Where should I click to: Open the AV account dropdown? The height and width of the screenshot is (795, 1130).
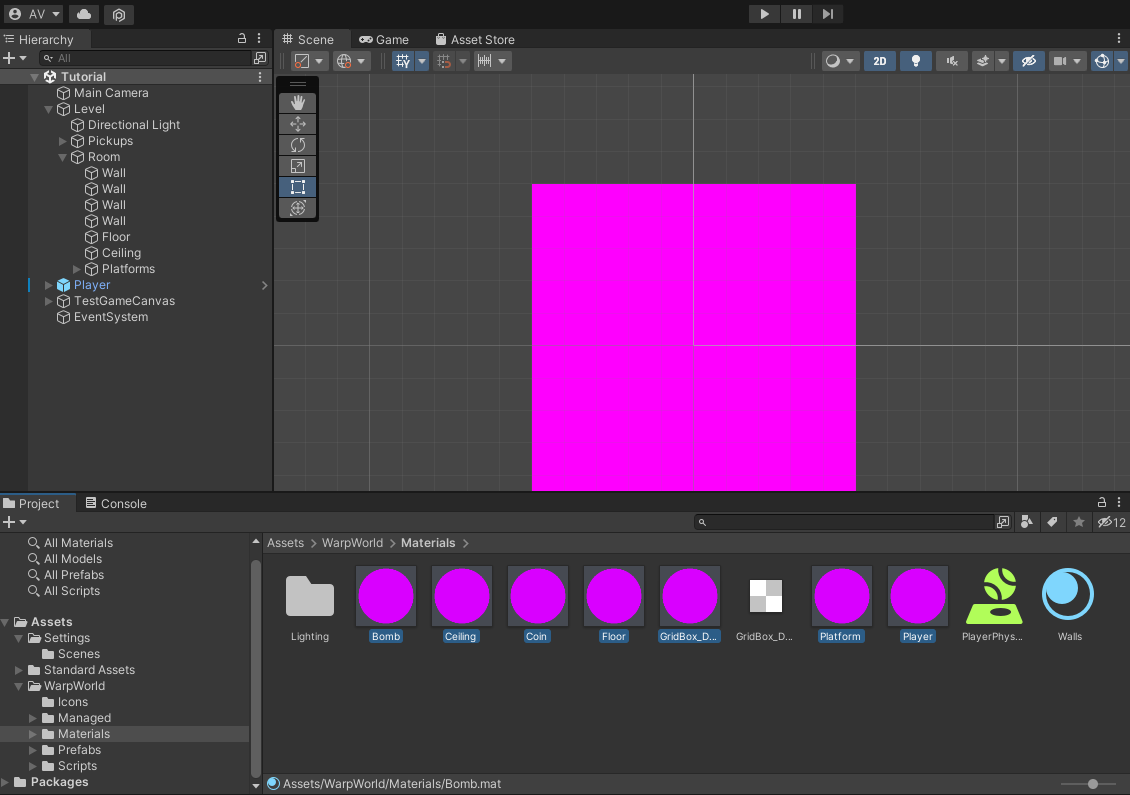[x=34, y=14]
